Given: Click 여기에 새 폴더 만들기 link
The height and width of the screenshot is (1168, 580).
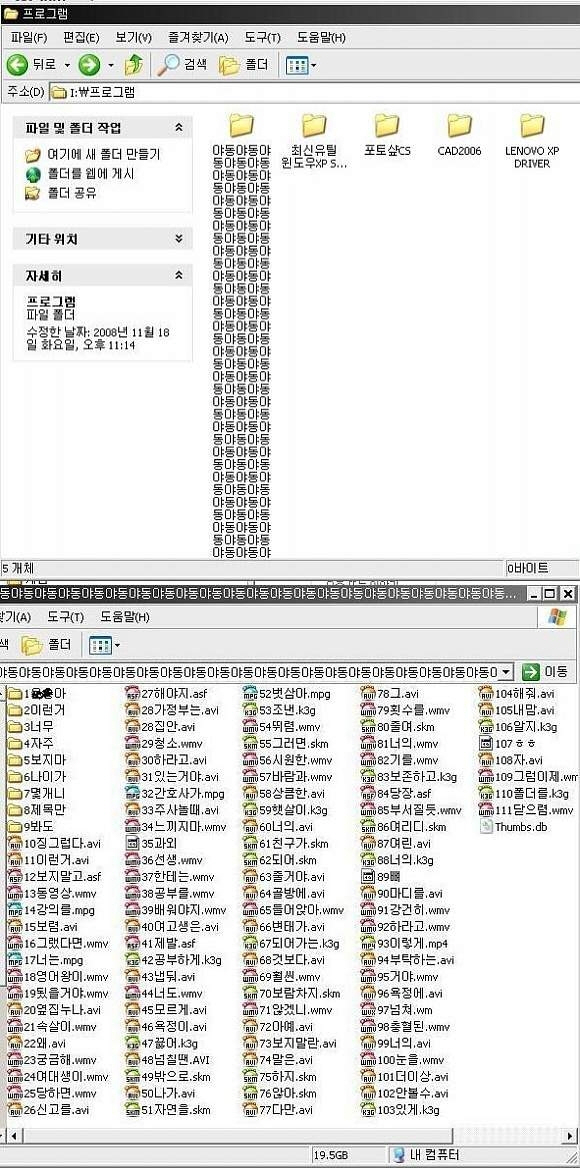Looking at the screenshot, I should pos(103,155).
